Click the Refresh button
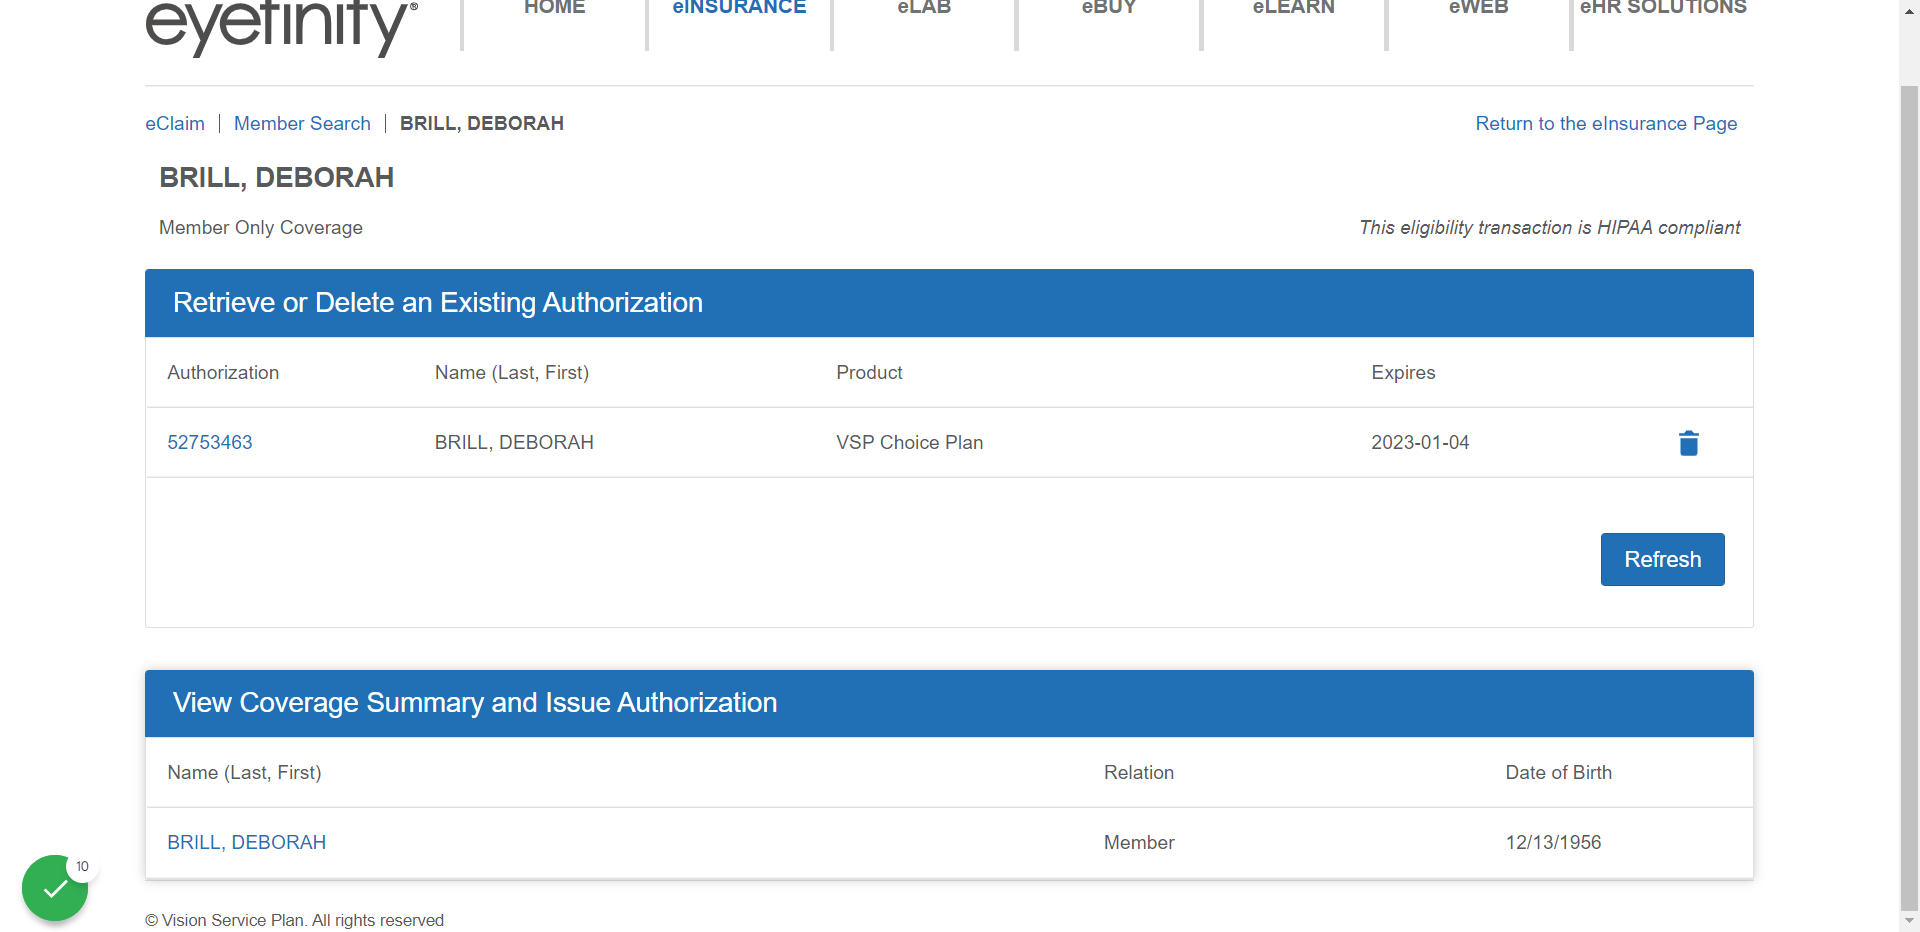The height and width of the screenshot is (932, 1920). click(1662, 559)
